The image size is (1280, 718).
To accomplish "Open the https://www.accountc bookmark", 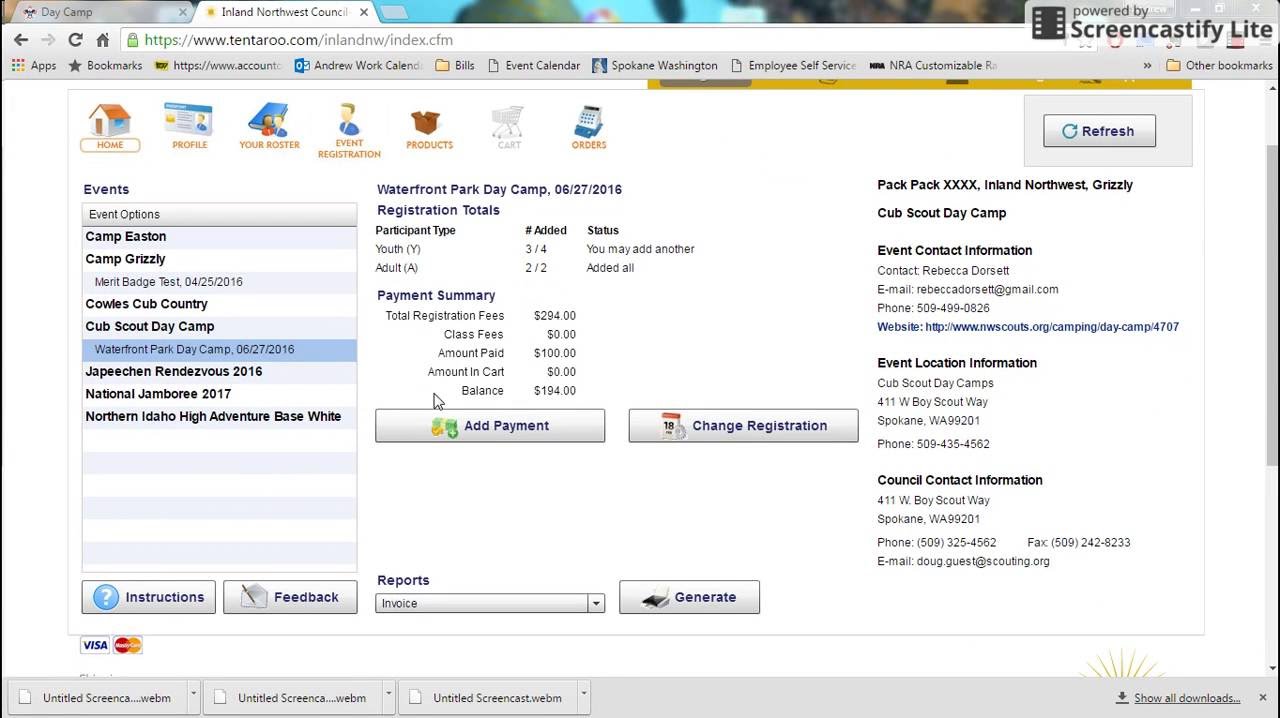I will click(x=218, y=66).
